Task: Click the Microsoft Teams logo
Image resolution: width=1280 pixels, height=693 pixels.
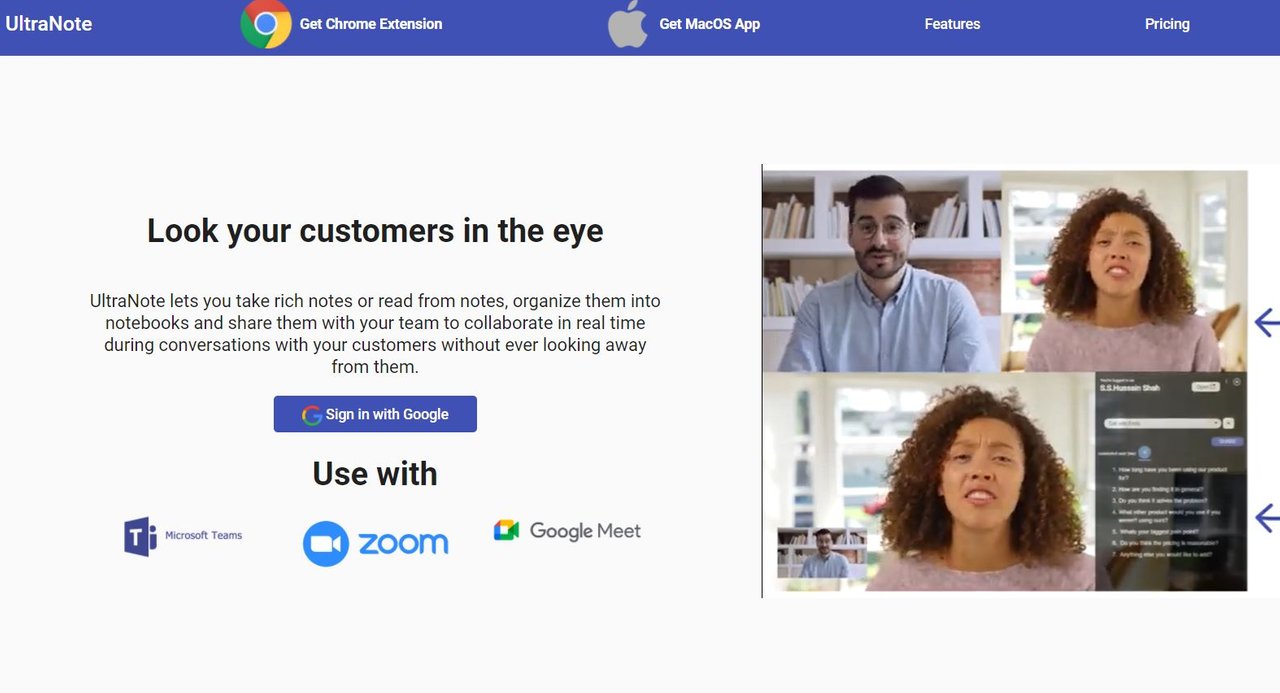Action: click(183, 536)
